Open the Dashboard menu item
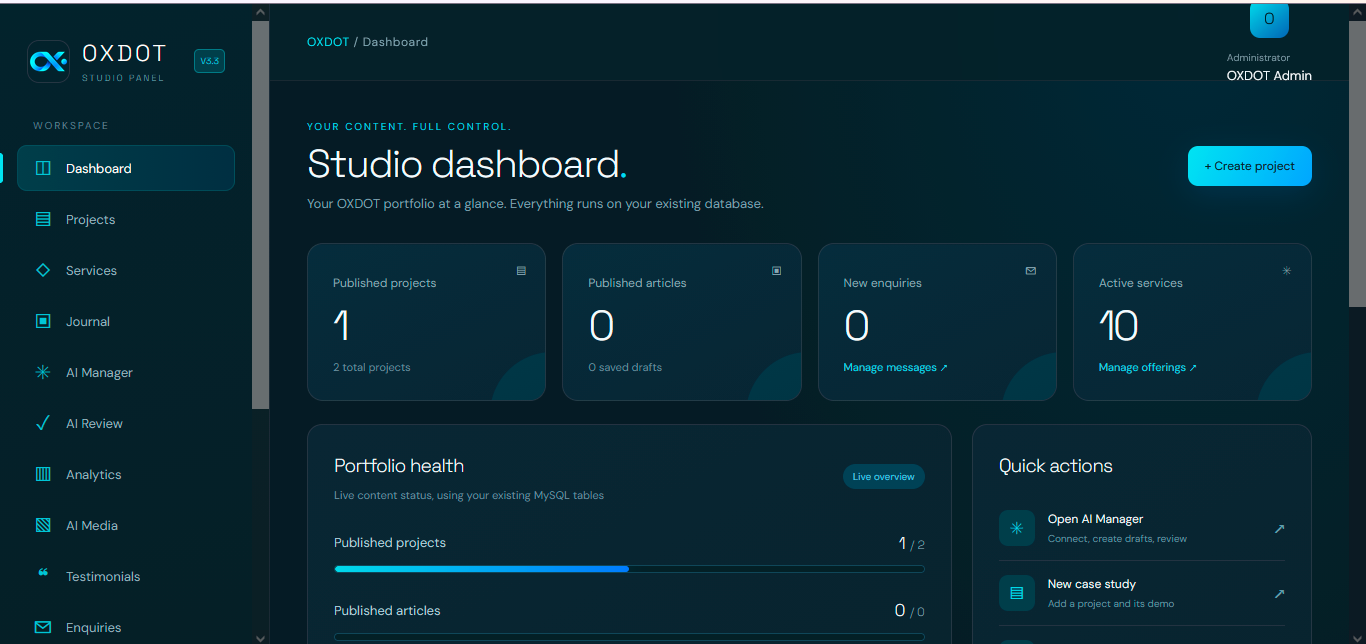 coord(126,168)
